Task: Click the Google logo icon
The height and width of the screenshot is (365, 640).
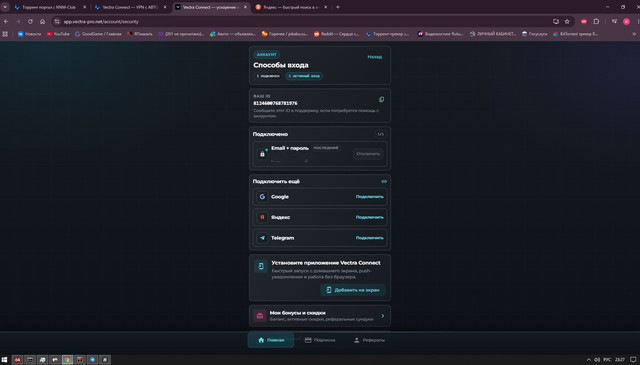Action: [262, 197]
